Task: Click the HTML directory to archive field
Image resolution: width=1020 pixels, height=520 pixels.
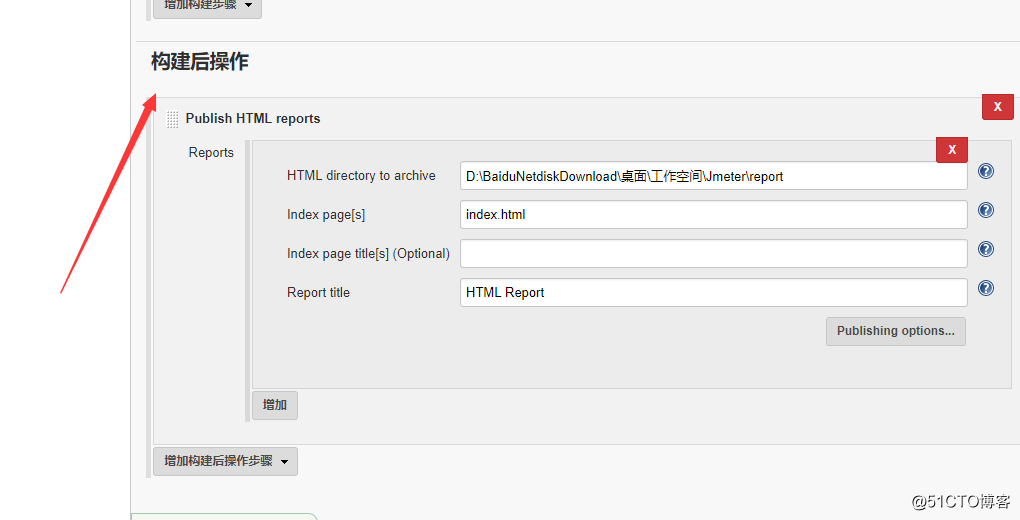Action: (x=714, y=176)
